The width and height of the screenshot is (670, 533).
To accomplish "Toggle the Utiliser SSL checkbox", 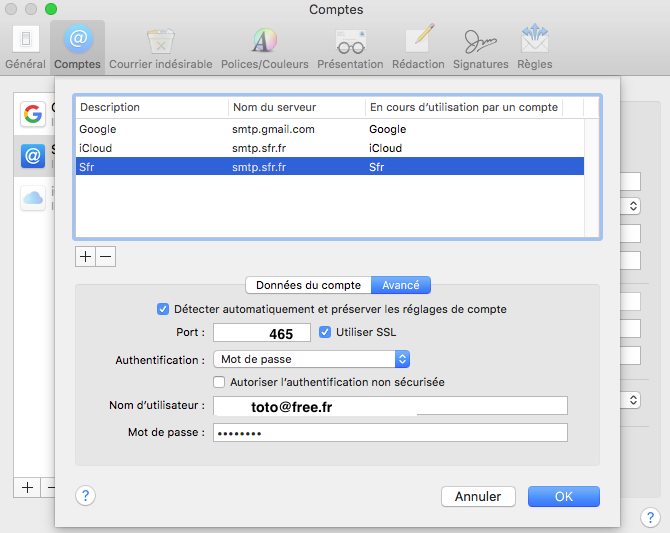I will [324, 332].
